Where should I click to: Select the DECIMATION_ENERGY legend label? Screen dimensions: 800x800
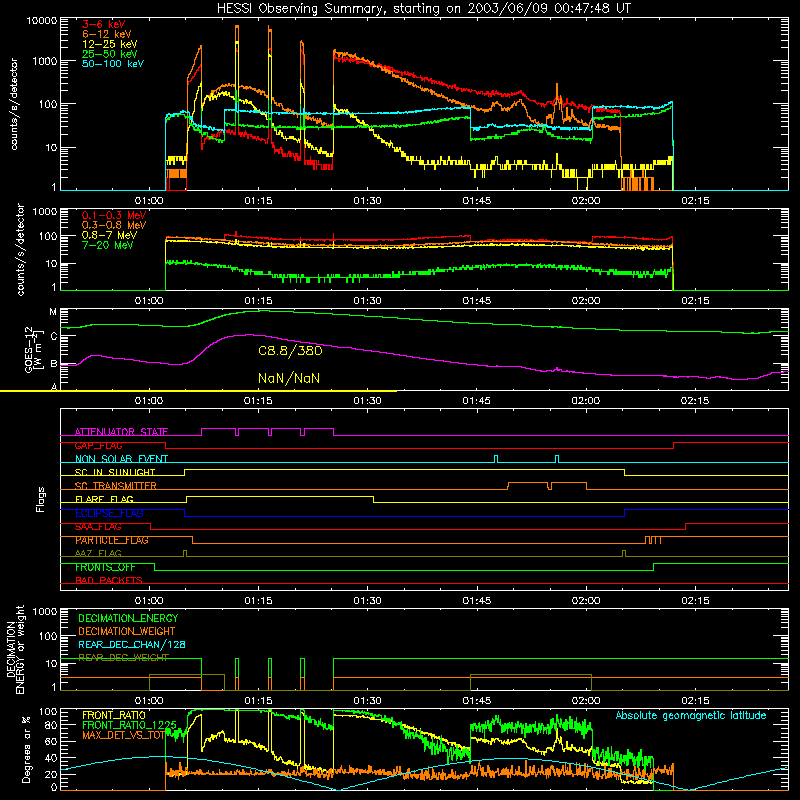[x=128, y=618]
